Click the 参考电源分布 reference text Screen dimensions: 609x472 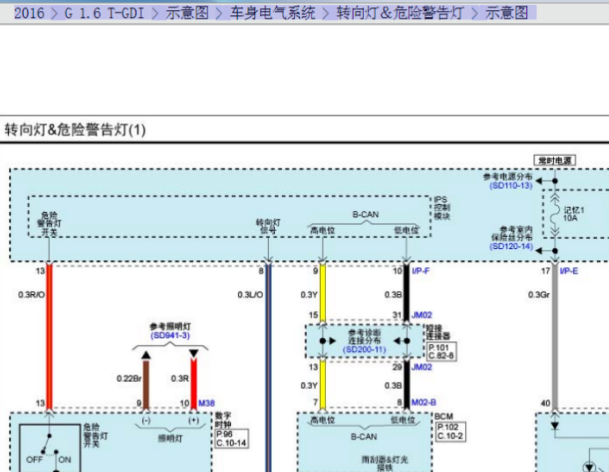(508, 177)
